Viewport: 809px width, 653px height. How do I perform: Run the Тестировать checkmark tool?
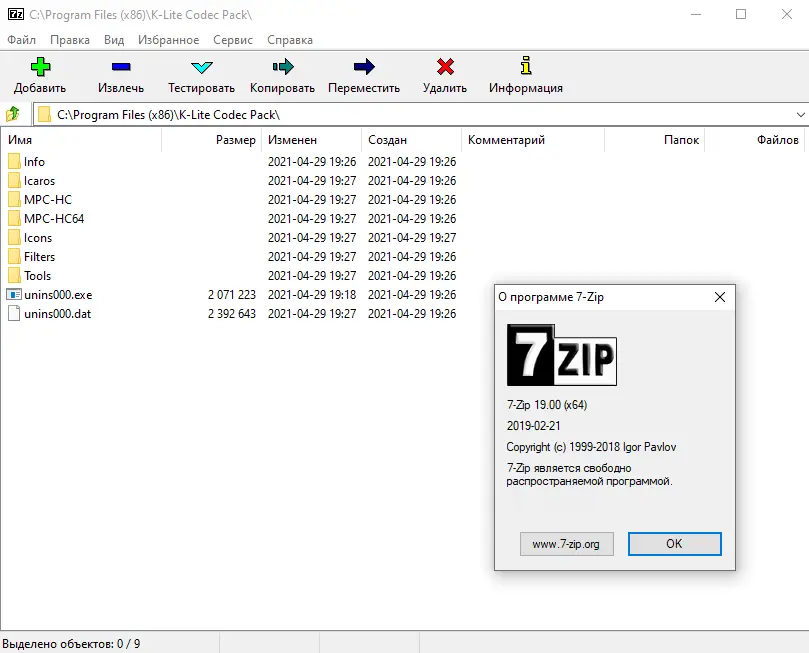point(202,67)
